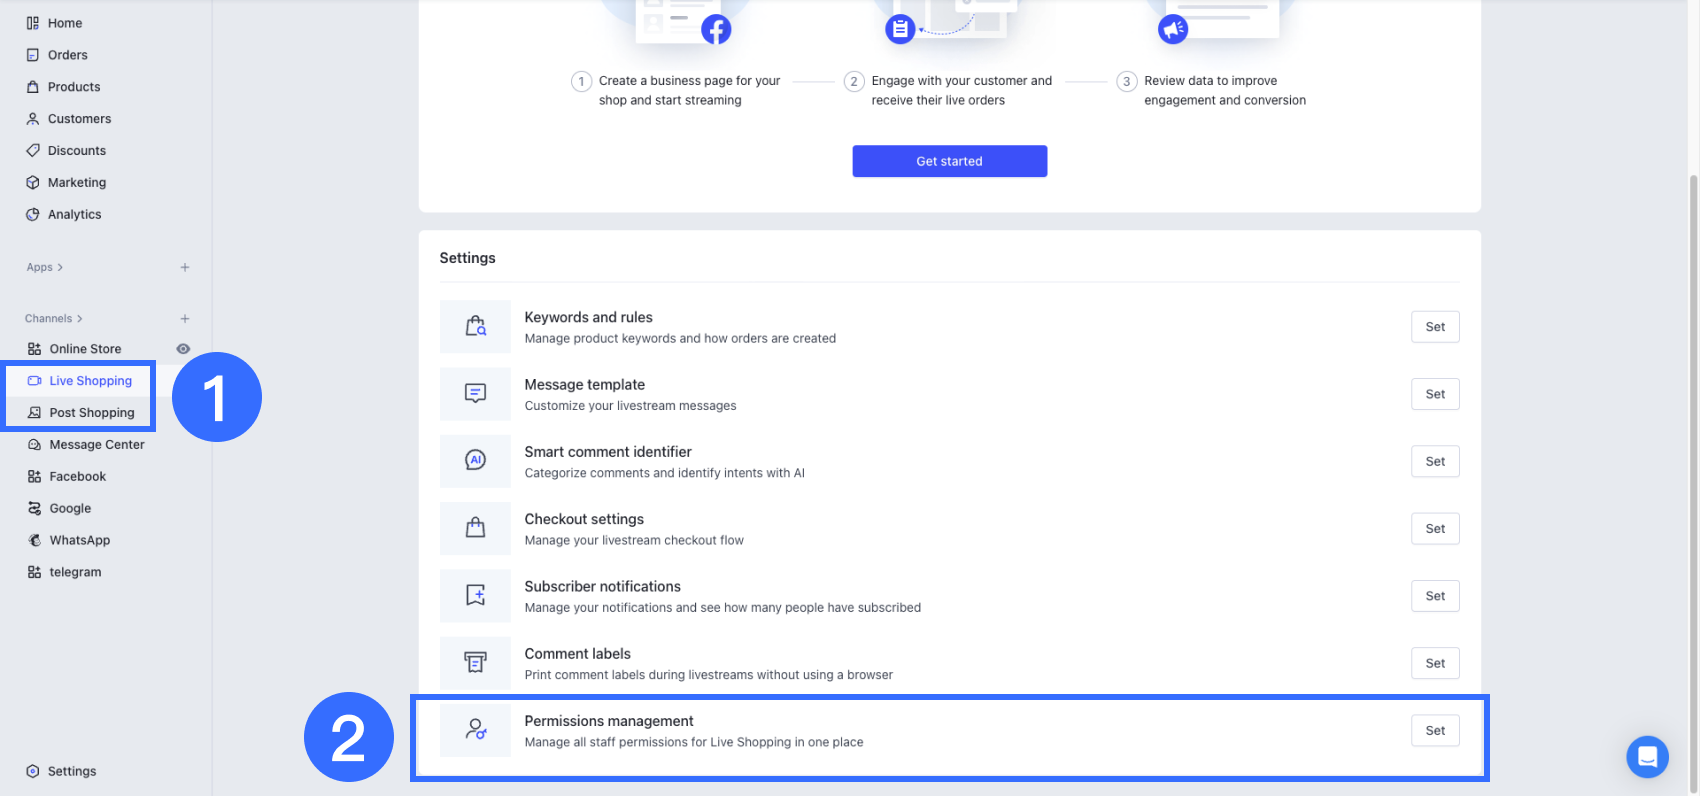The width and height of the screenshot is (1700, 796).
Task: Click the Keywords and rules icon
Action: click(475, 327)
